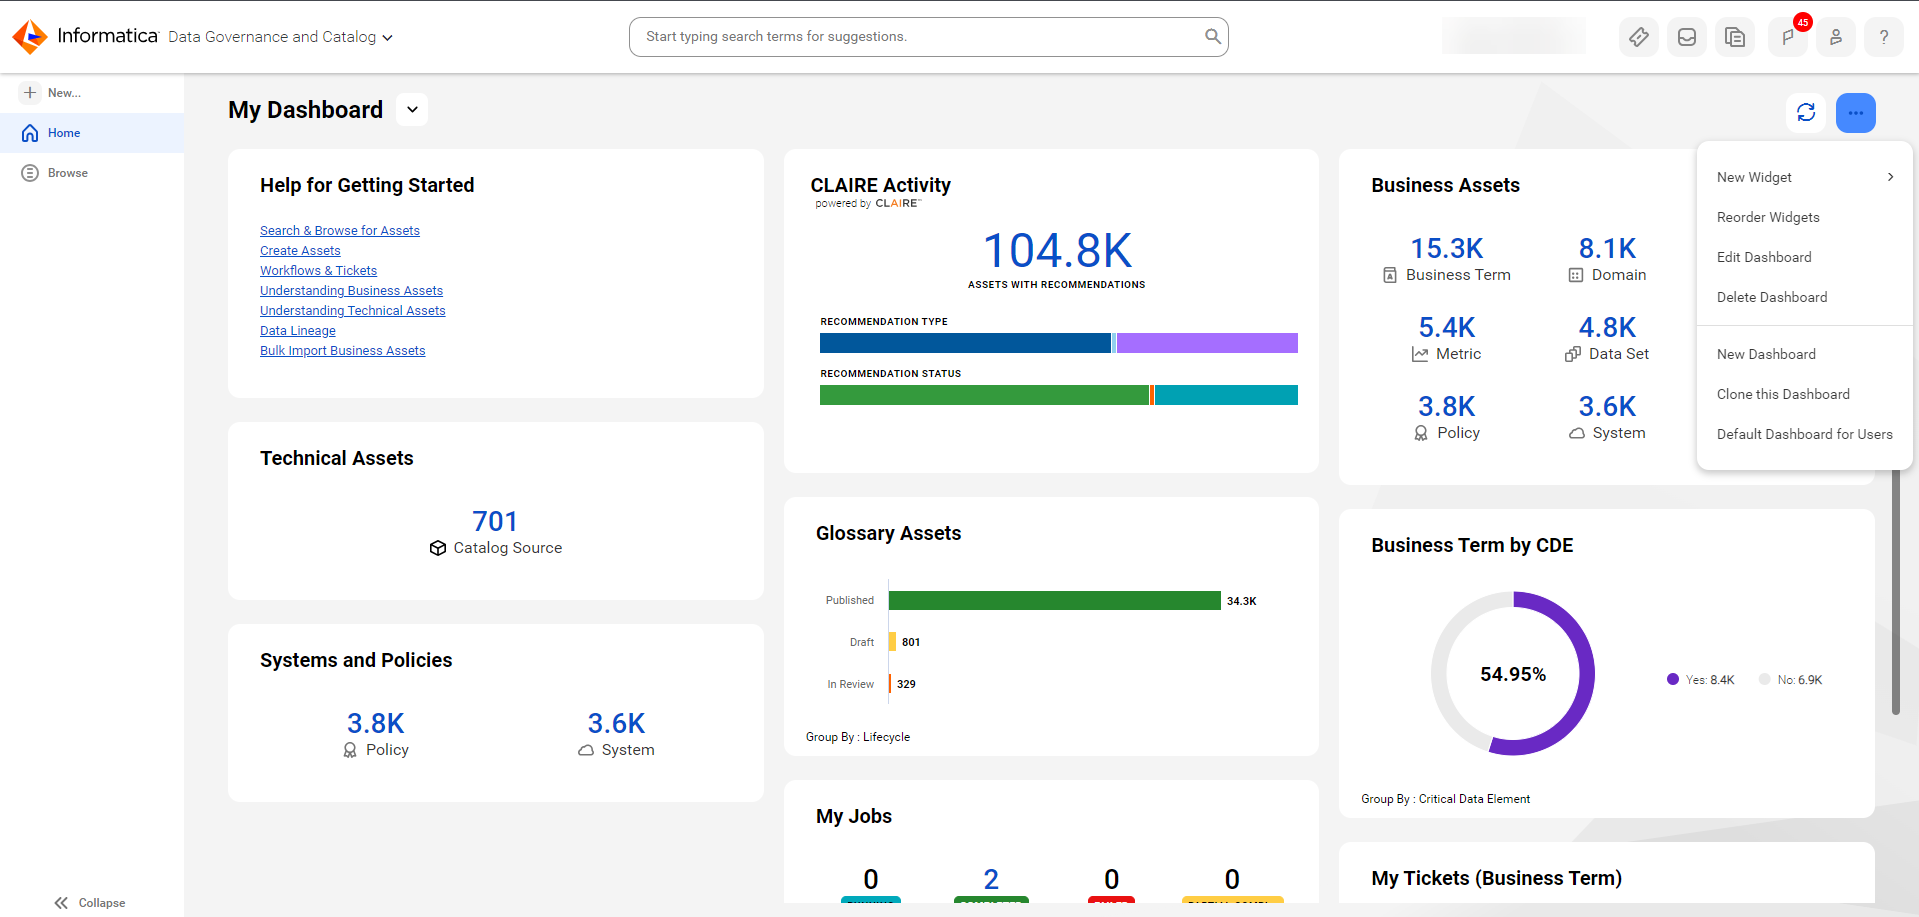Click the Data Set icon
This screenshot has width=1919, height=917.
click(1573, 354)
